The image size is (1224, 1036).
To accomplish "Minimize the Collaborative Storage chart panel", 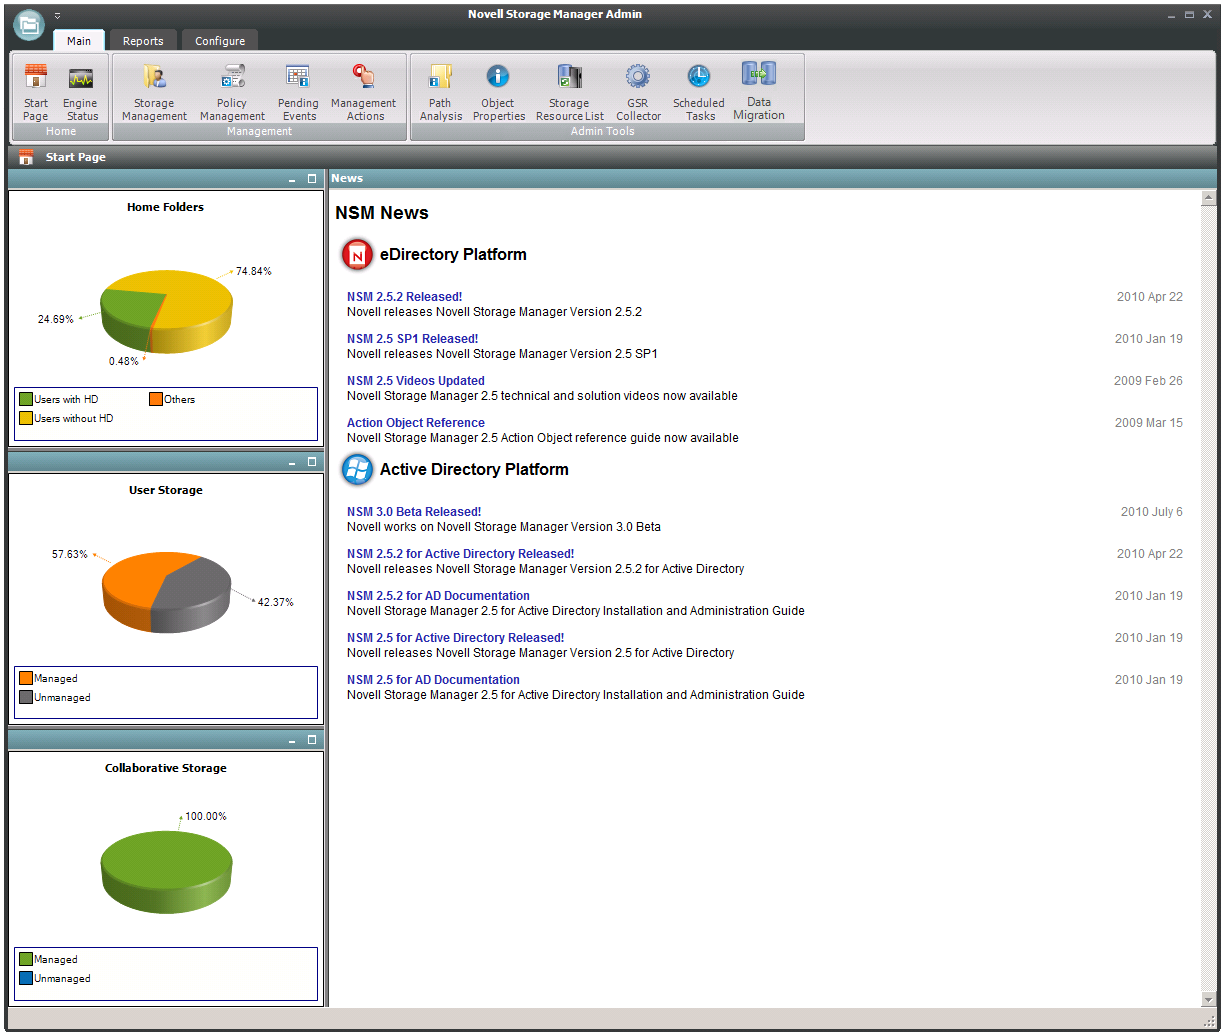I will click(292, 741).
